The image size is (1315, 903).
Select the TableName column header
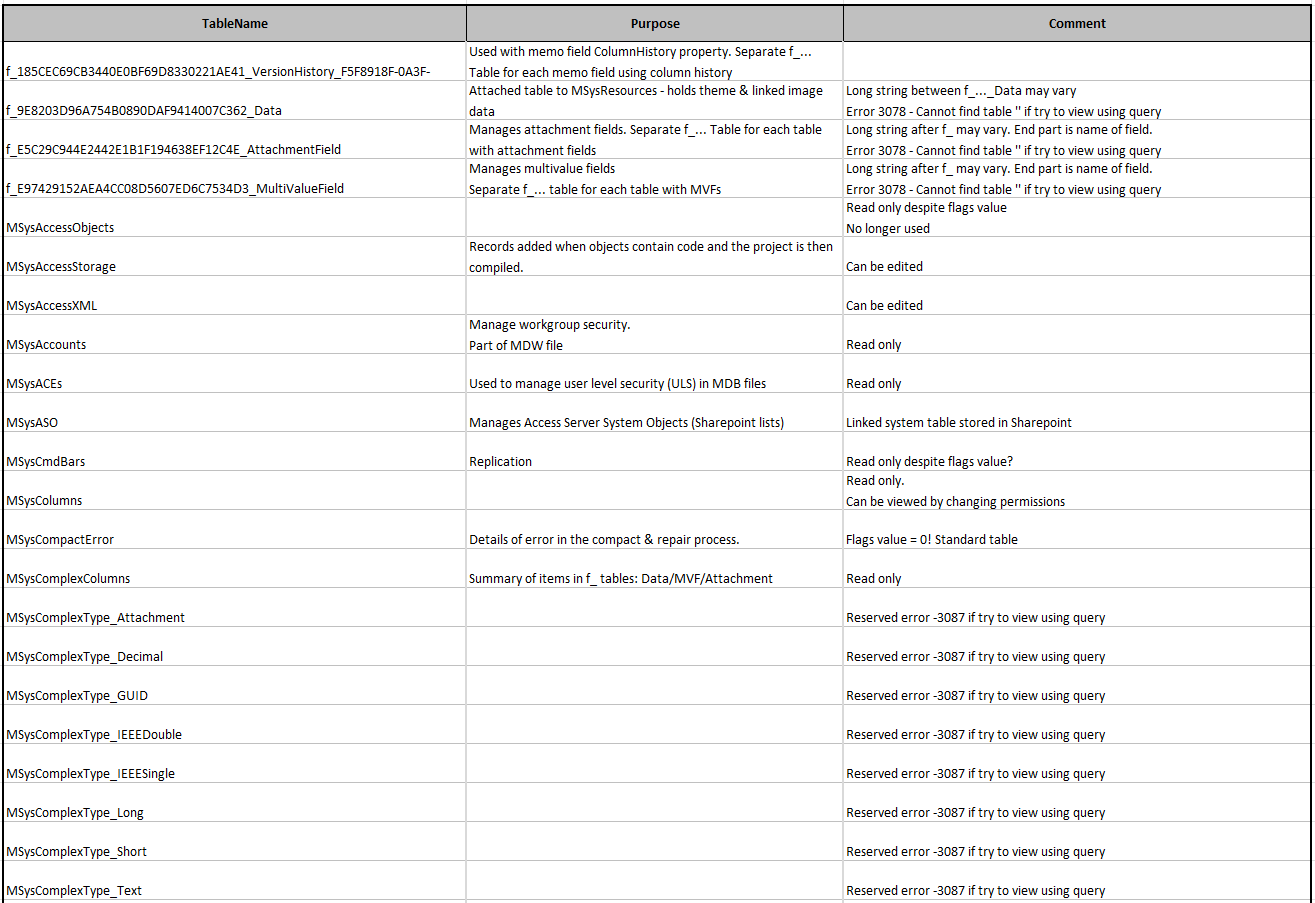point(234,23)
